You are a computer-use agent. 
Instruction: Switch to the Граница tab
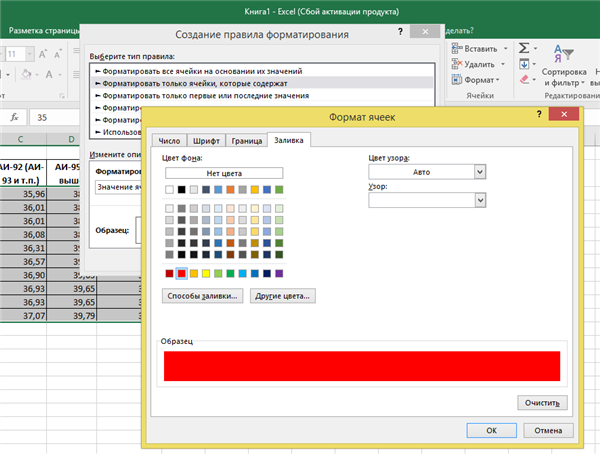coord(246,141)
